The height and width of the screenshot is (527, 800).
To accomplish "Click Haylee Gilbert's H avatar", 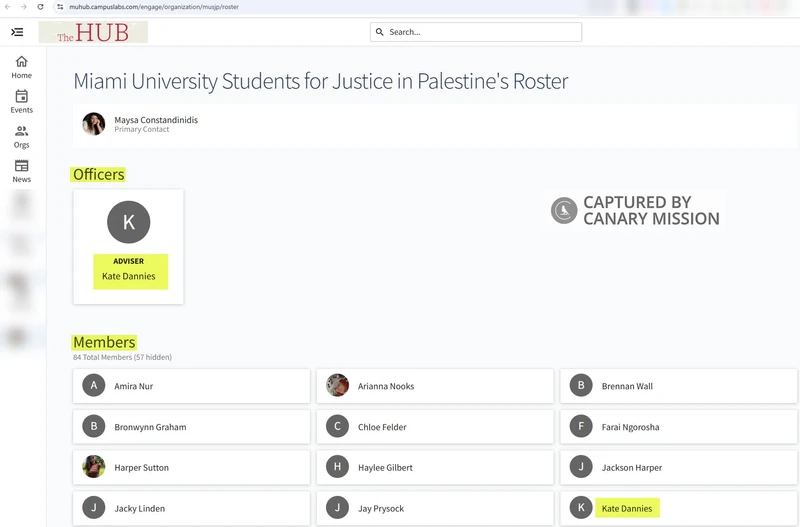I will click(337, 467).
